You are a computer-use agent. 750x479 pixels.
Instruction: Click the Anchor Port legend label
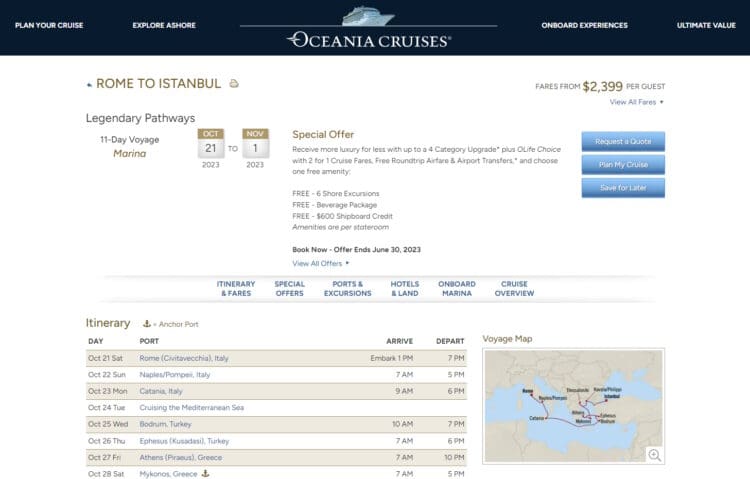click(x=178, y=324)
